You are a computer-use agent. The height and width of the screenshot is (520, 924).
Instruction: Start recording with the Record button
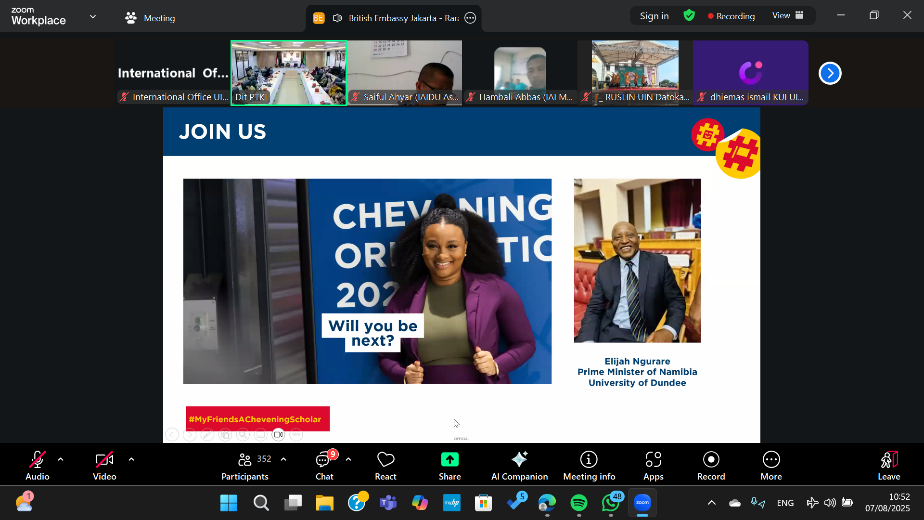[x=711, y=465]
